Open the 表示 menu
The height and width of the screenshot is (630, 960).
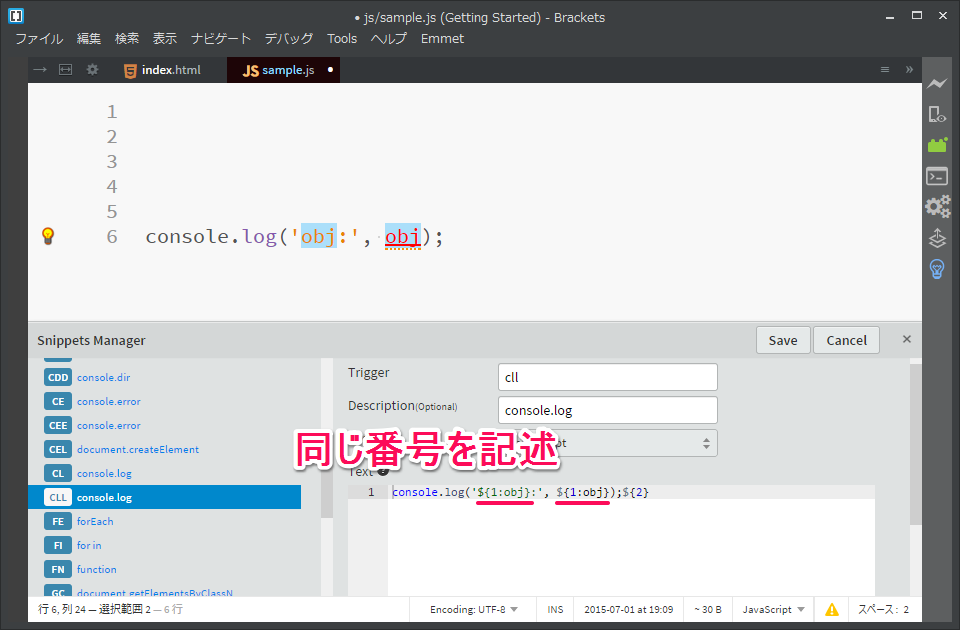[165, 39]
